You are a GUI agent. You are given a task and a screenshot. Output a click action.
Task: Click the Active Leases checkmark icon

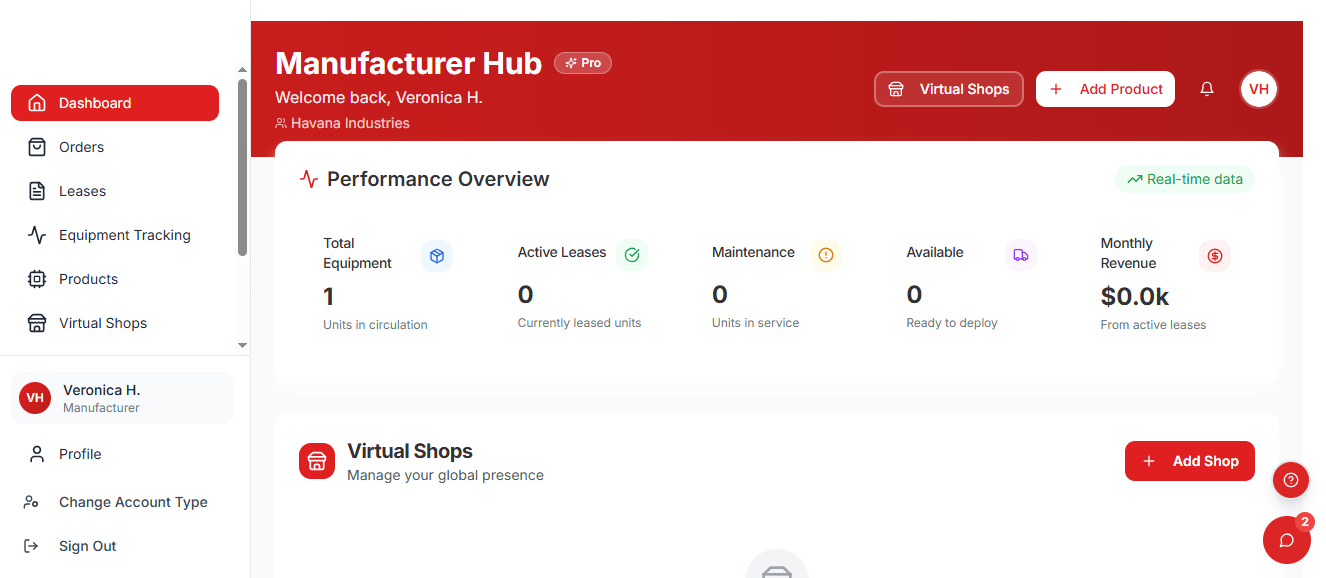coord(631,255)
